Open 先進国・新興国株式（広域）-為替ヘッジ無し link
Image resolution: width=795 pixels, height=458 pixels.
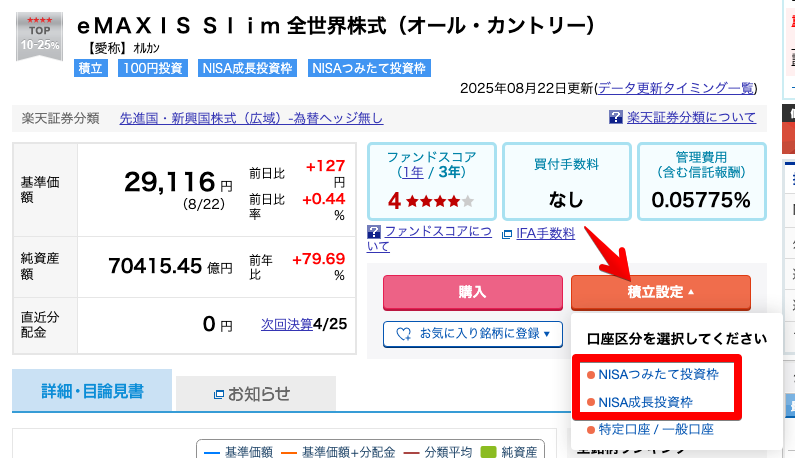click(251, 118)
